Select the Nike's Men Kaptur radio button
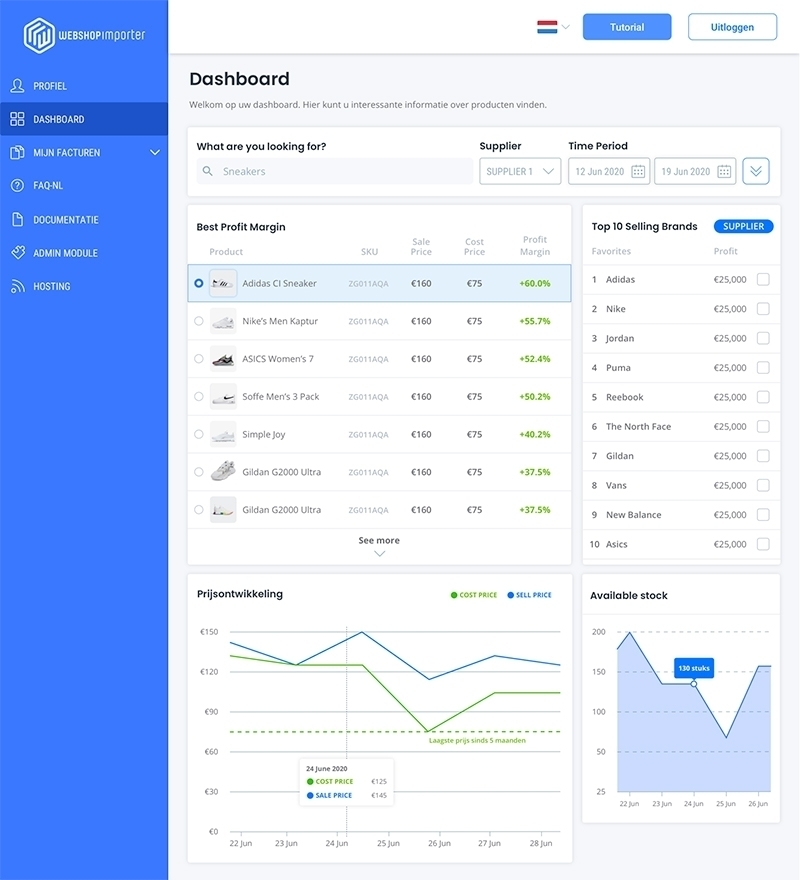Viewport: 800px width, 880px height. [x=199, y=321]
